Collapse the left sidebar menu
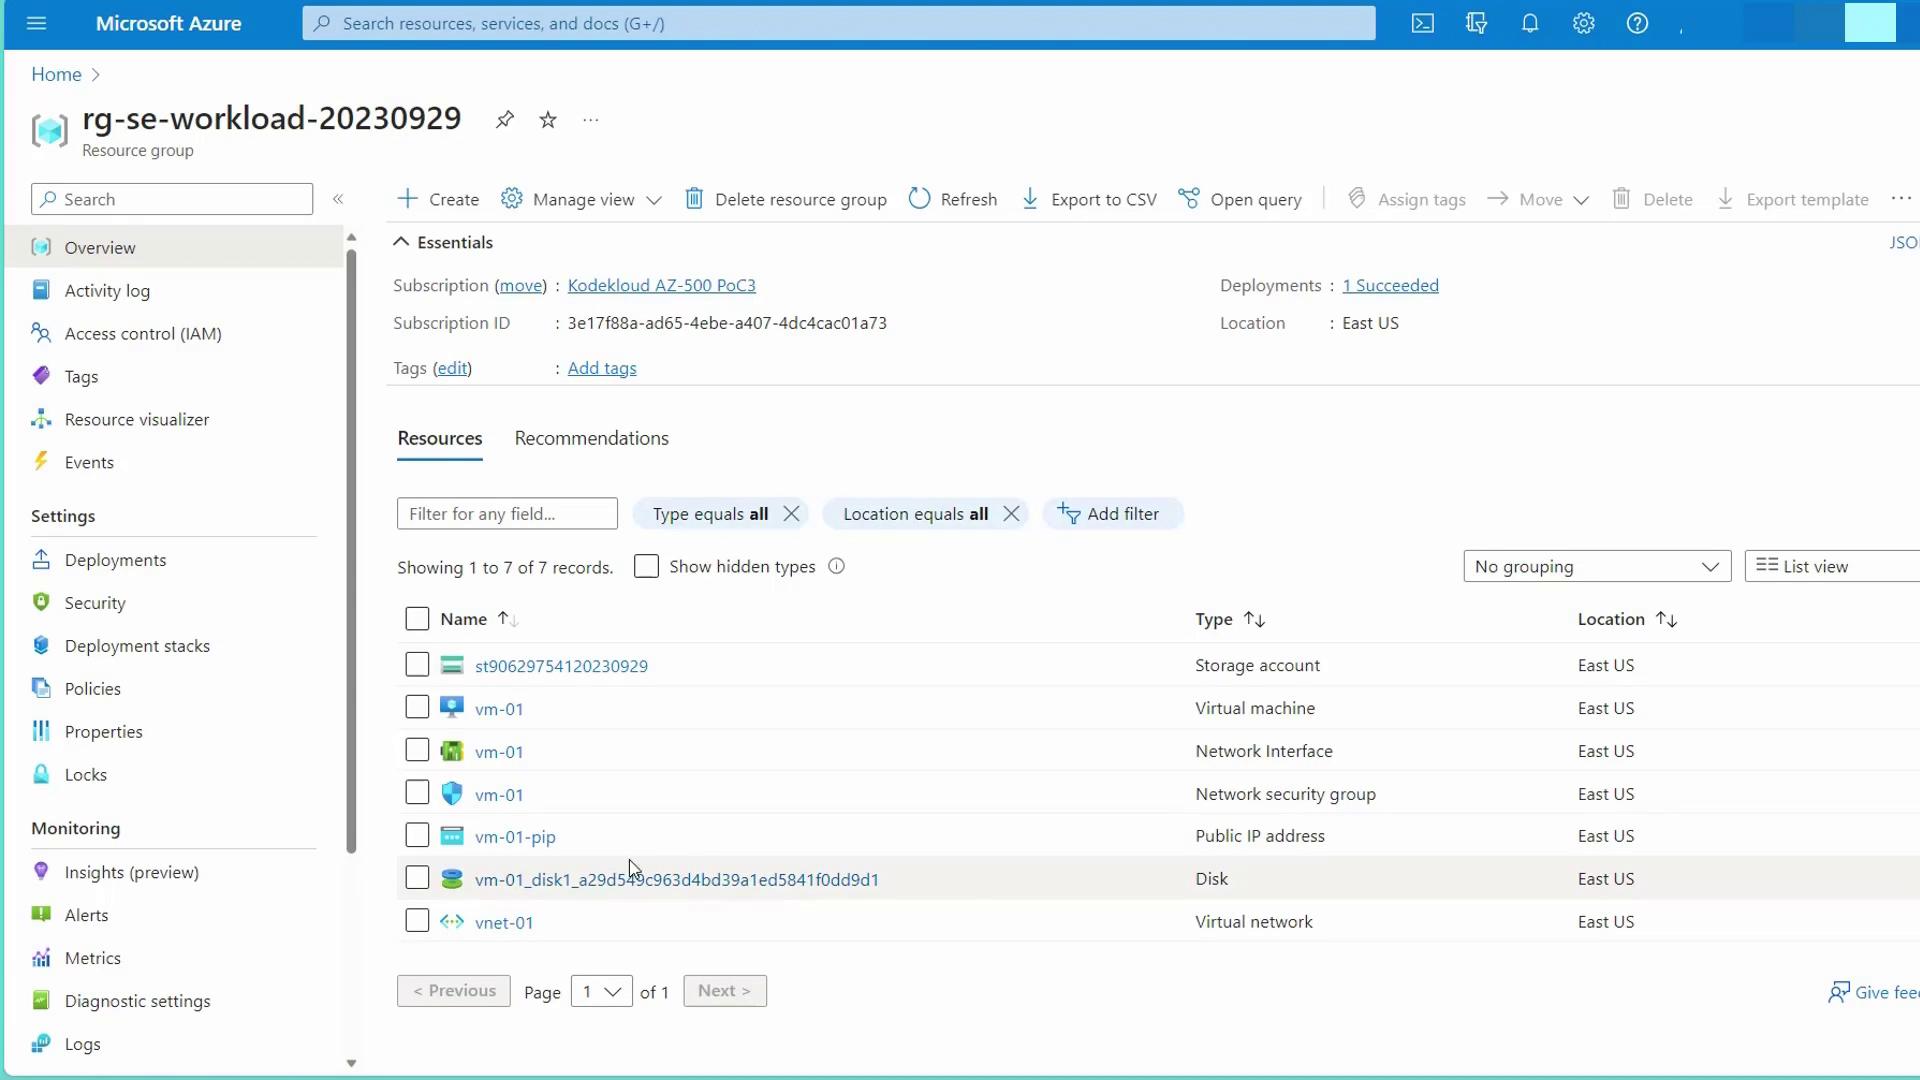1920x1080 pixels. [338, 199]
